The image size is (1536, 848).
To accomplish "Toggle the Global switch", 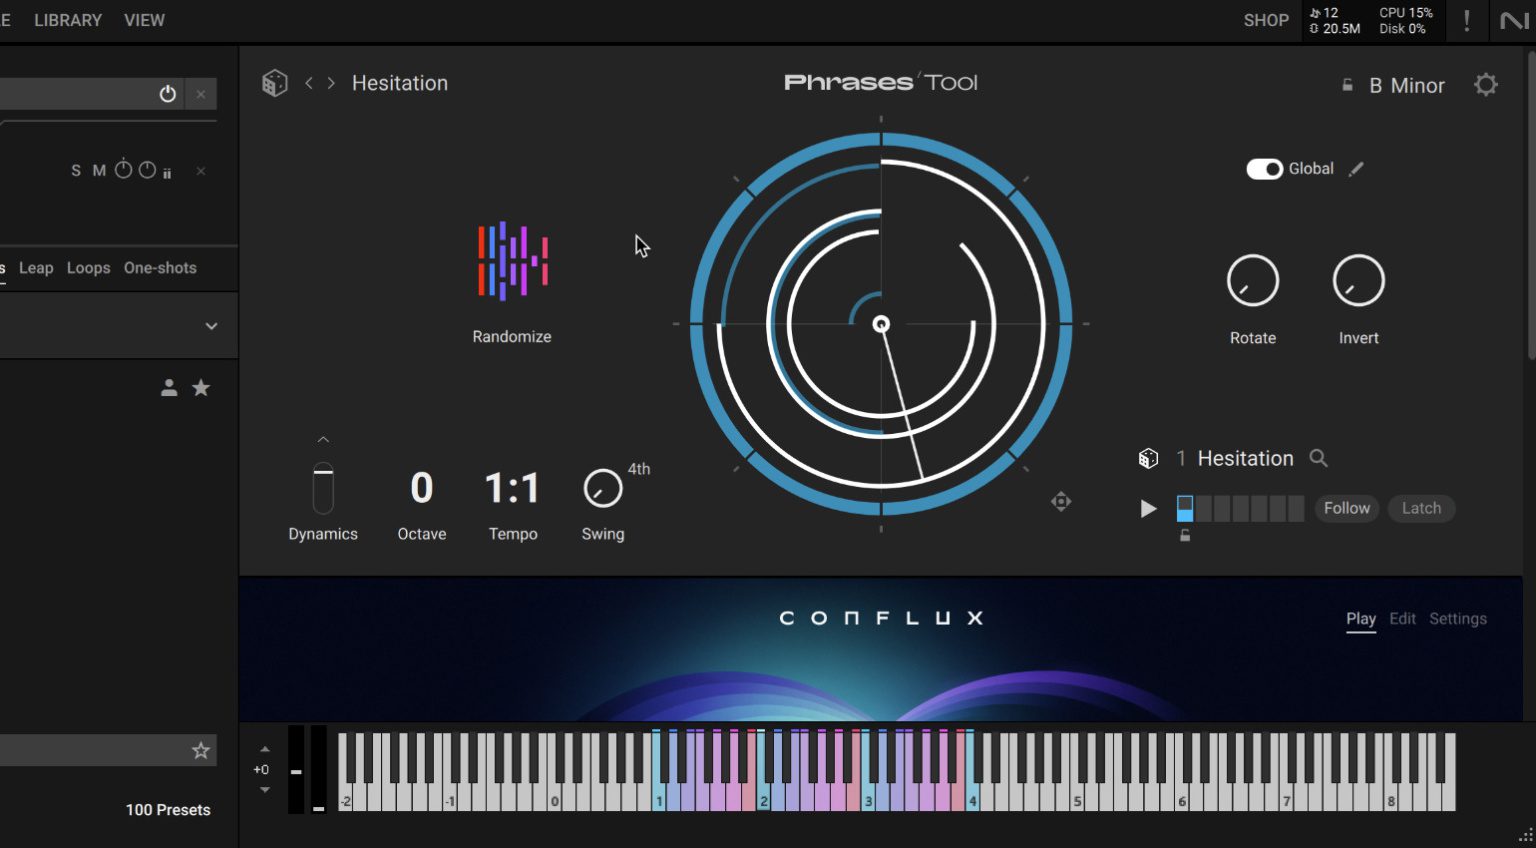I will pos(1266,169).
